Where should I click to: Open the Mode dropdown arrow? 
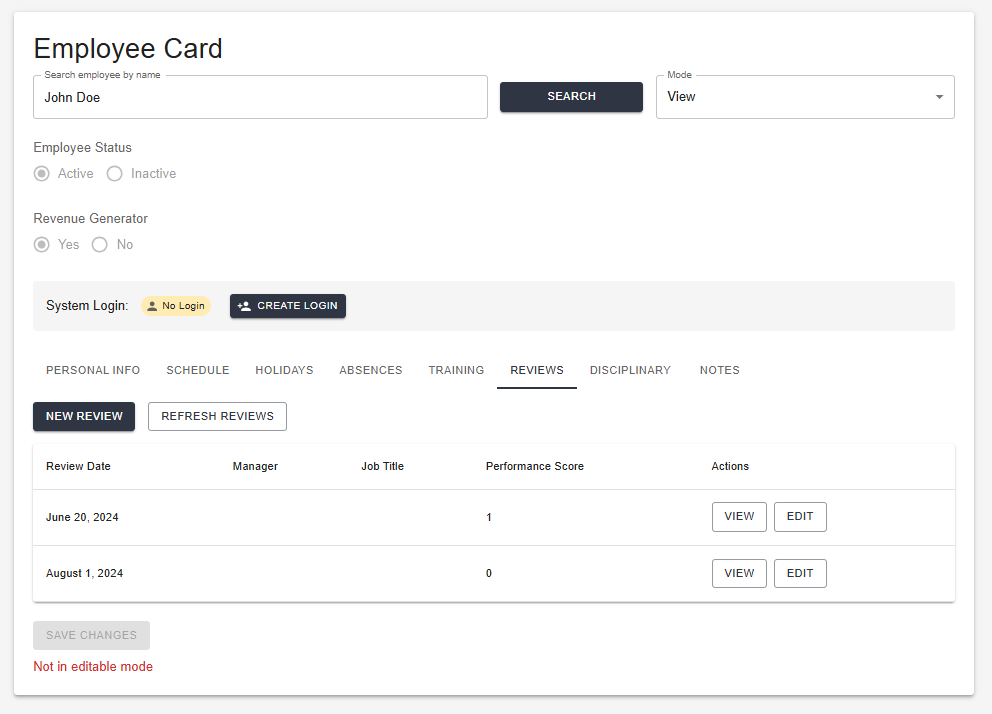tap(939, 97)
